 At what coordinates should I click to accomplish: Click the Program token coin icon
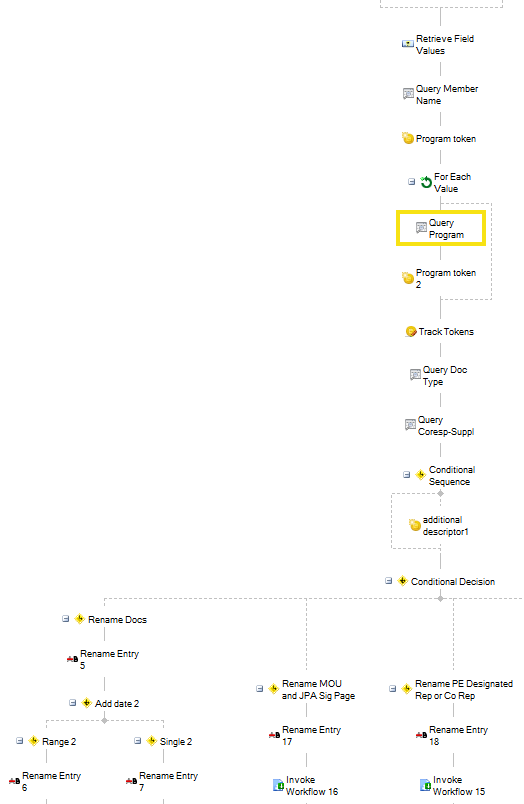point(408,138)
